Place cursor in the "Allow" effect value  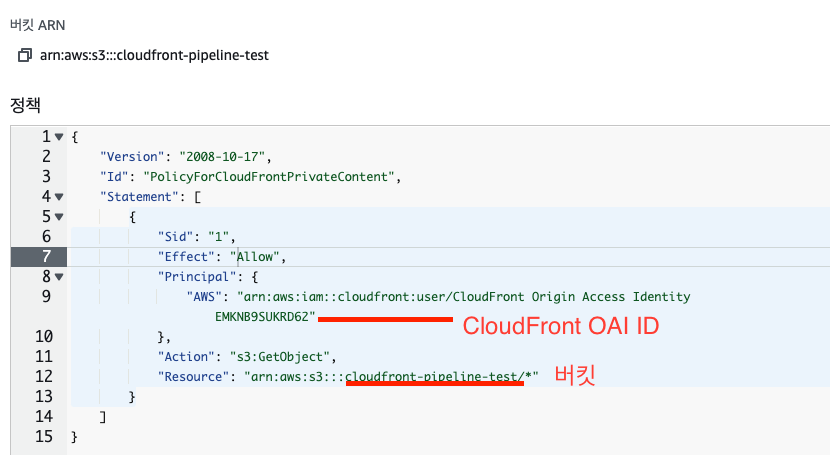[255, 257]
